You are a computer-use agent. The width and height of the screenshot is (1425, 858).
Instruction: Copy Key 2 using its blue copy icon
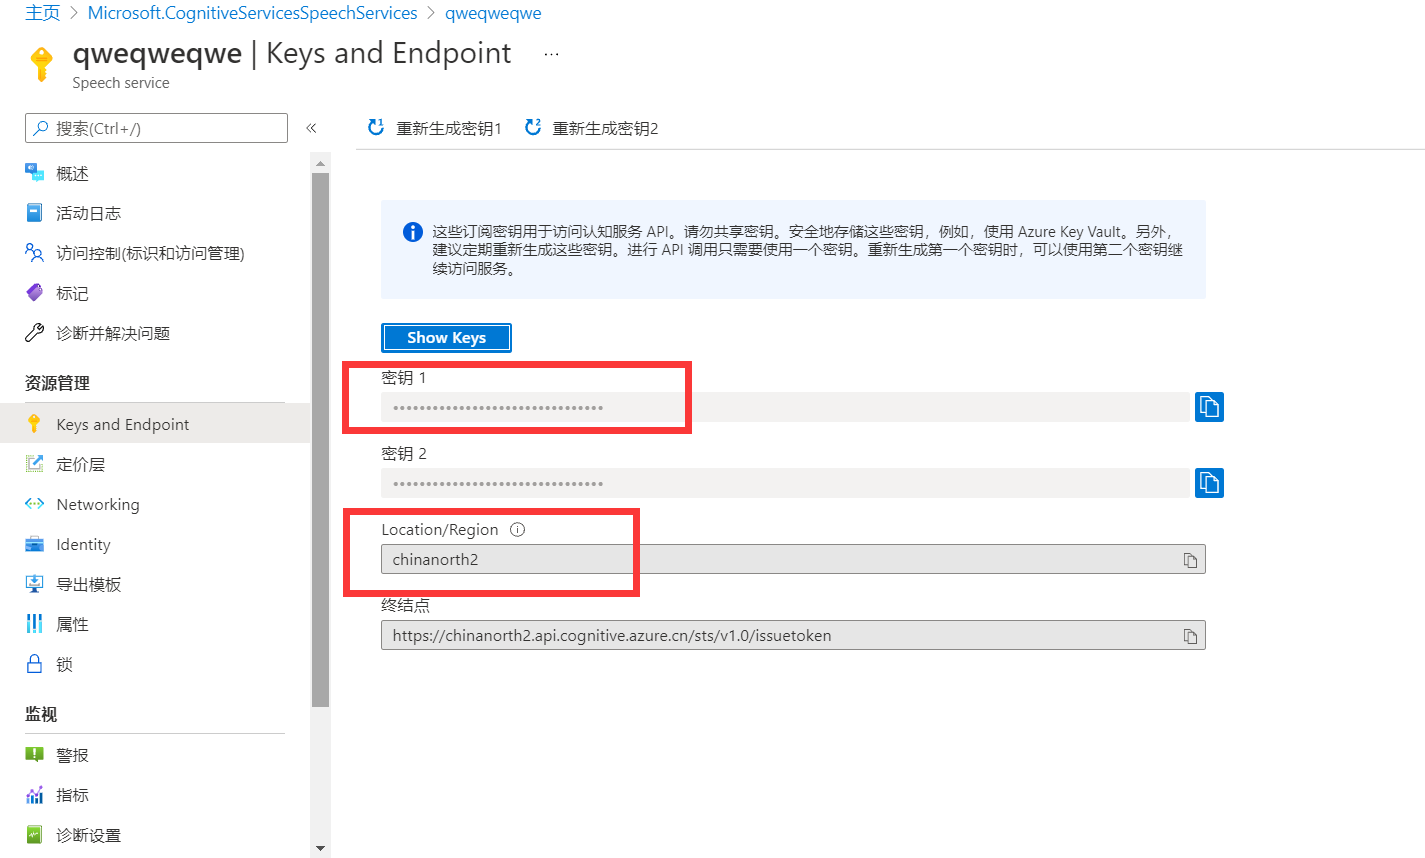tap(1209, 483)
